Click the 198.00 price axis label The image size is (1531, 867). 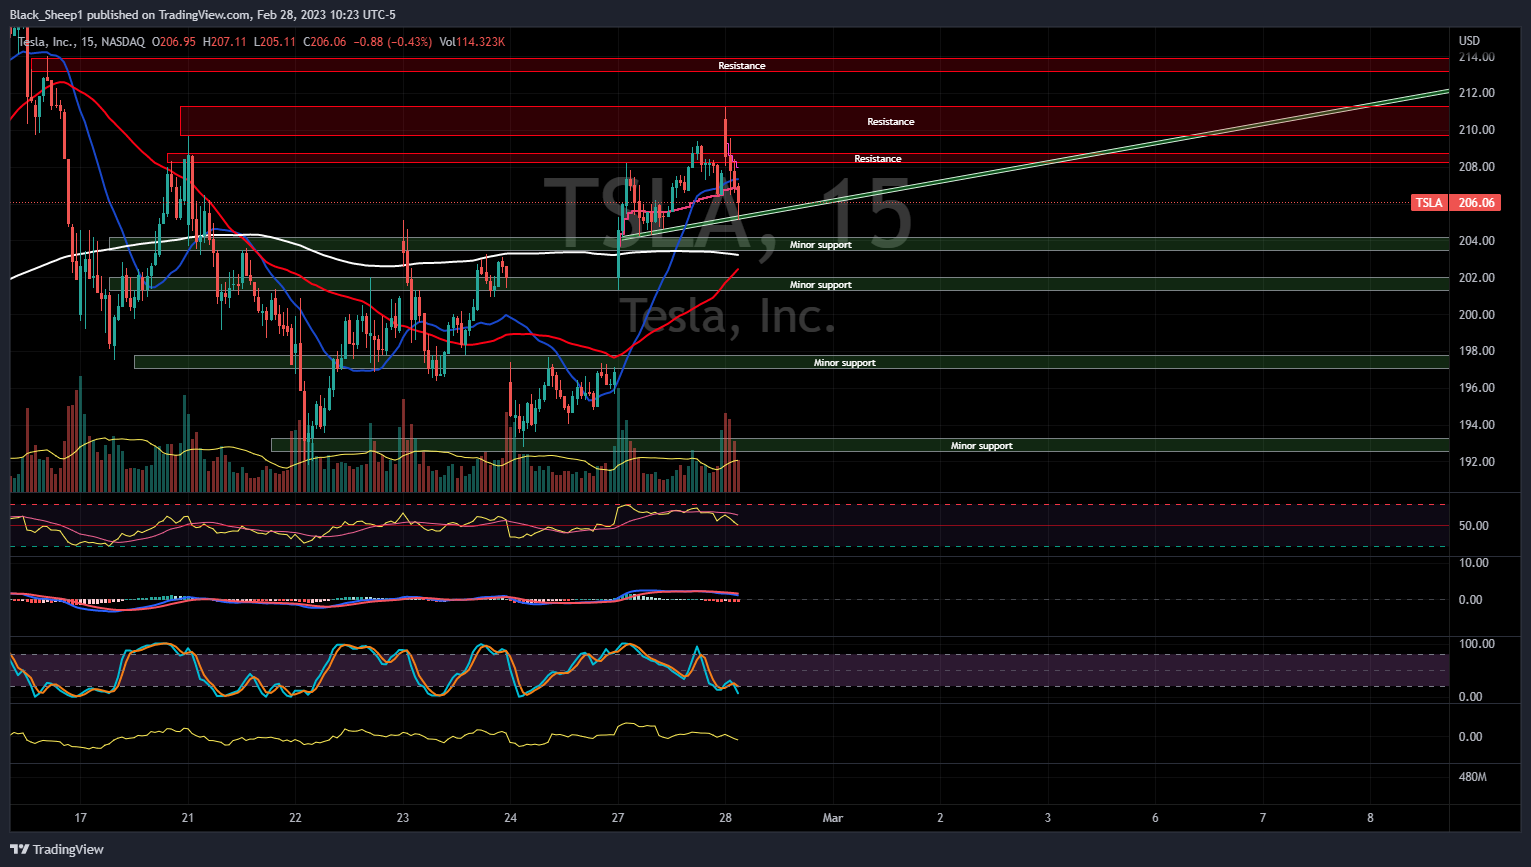(x=1476, y=351)
